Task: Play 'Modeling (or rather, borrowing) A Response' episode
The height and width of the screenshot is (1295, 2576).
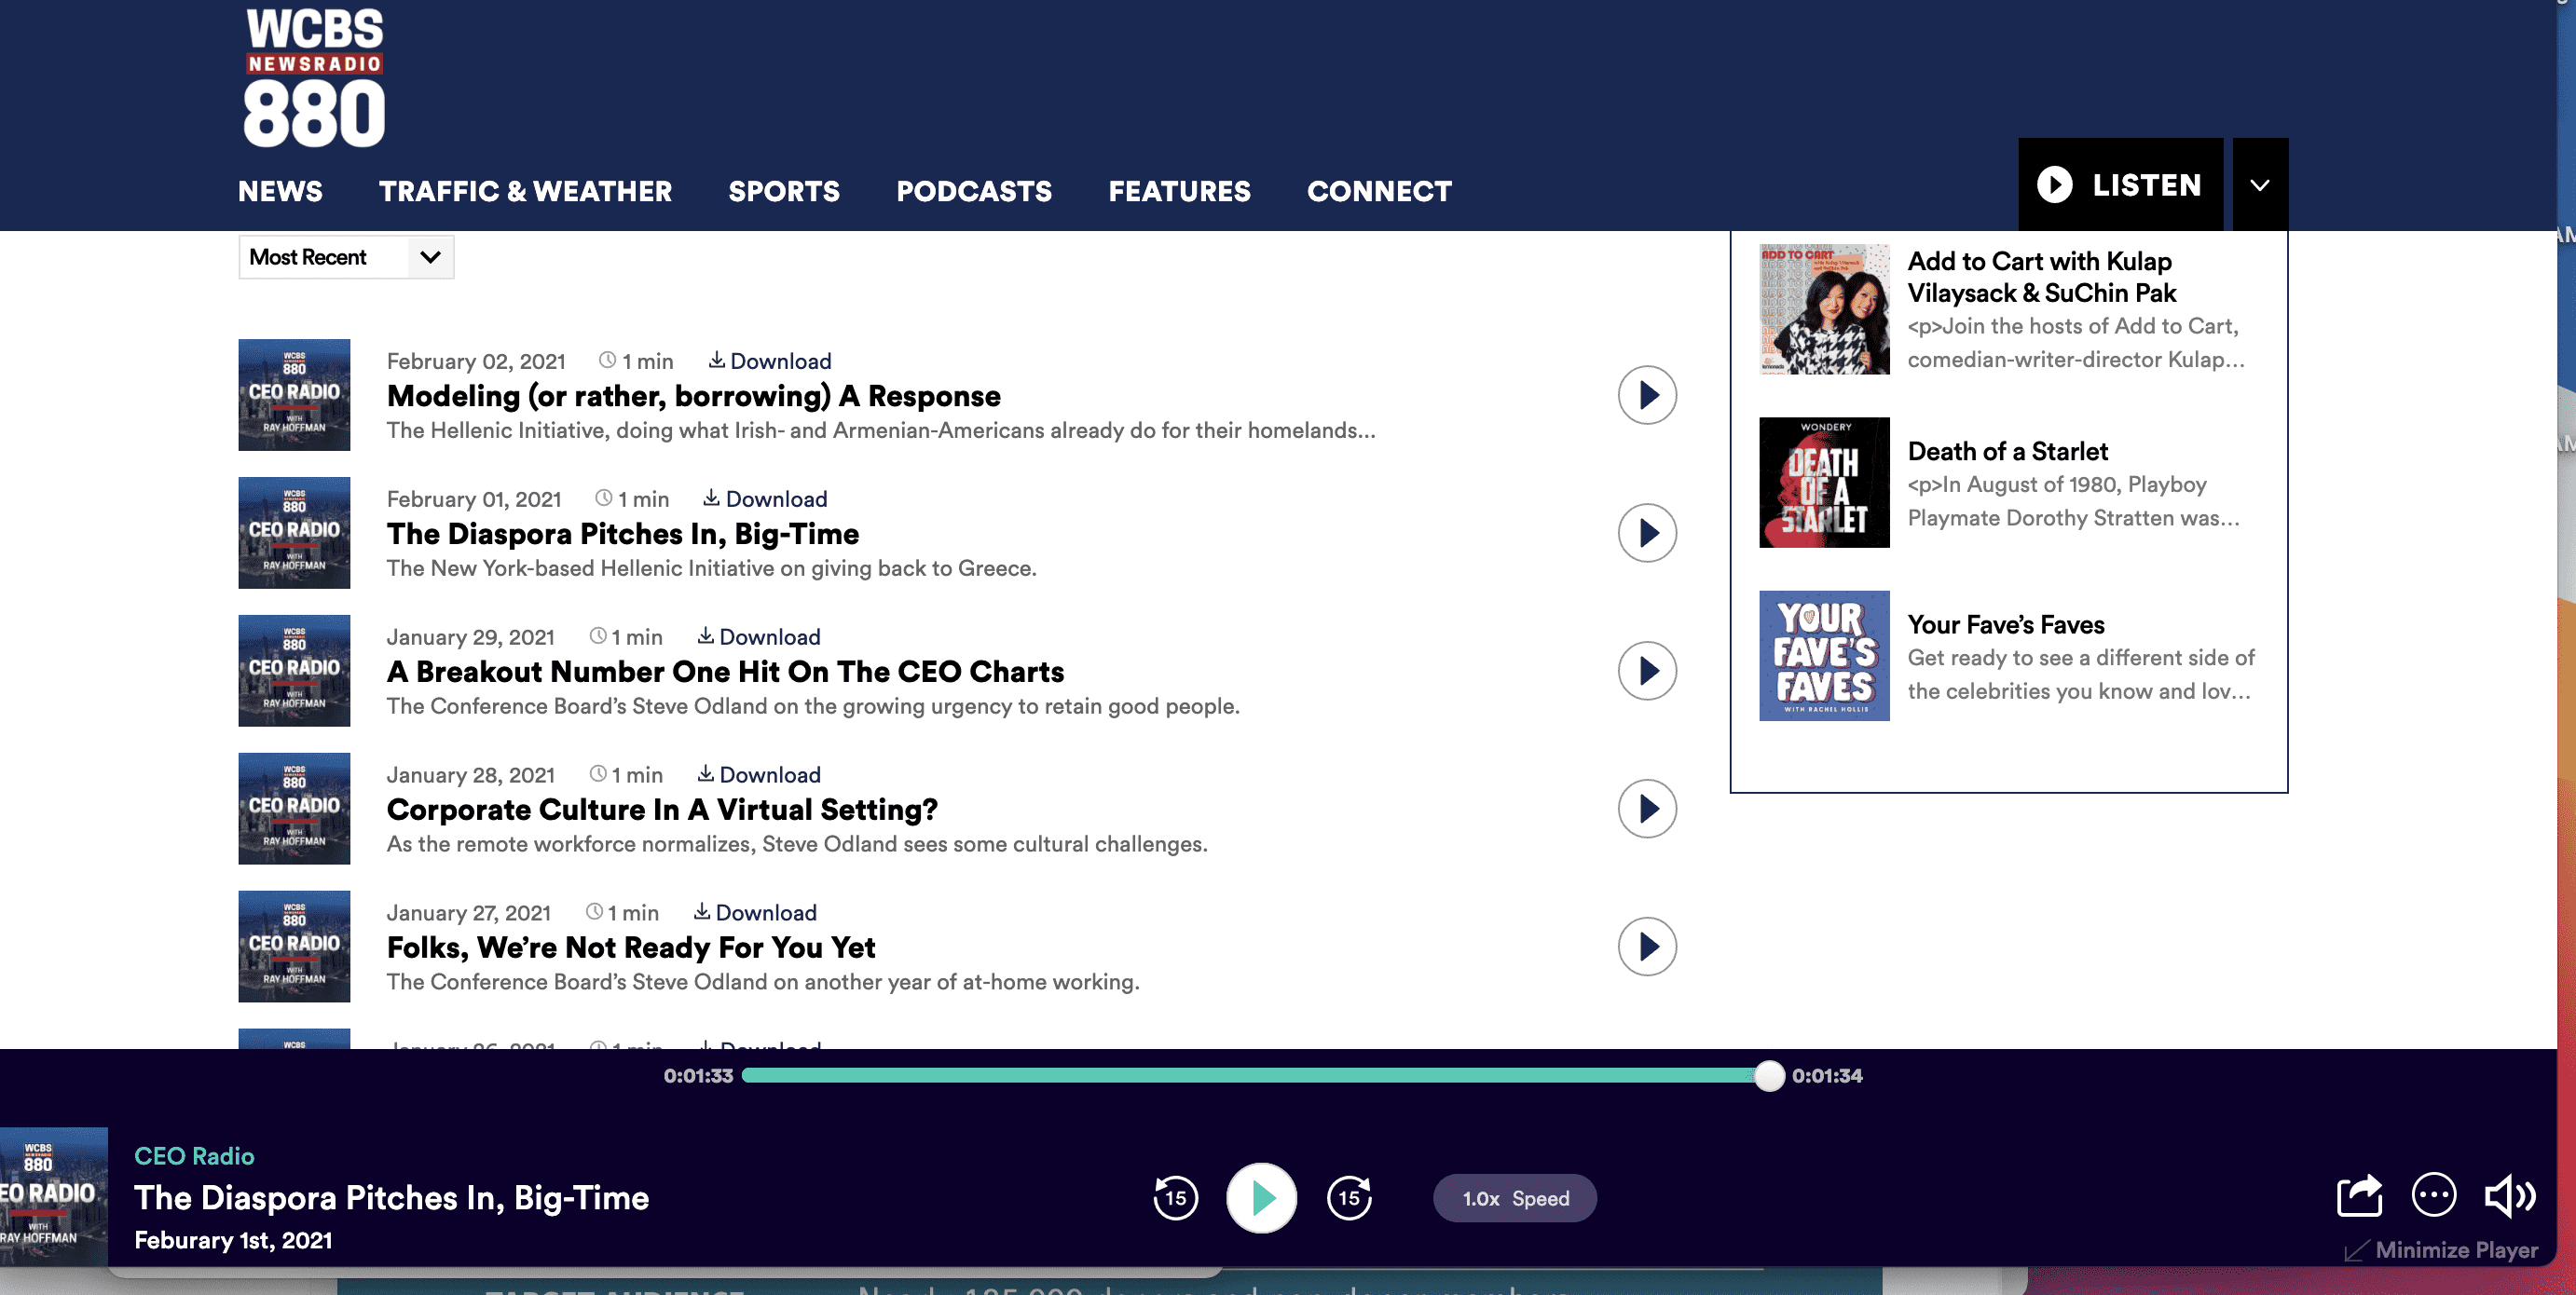Action: 1646,395
